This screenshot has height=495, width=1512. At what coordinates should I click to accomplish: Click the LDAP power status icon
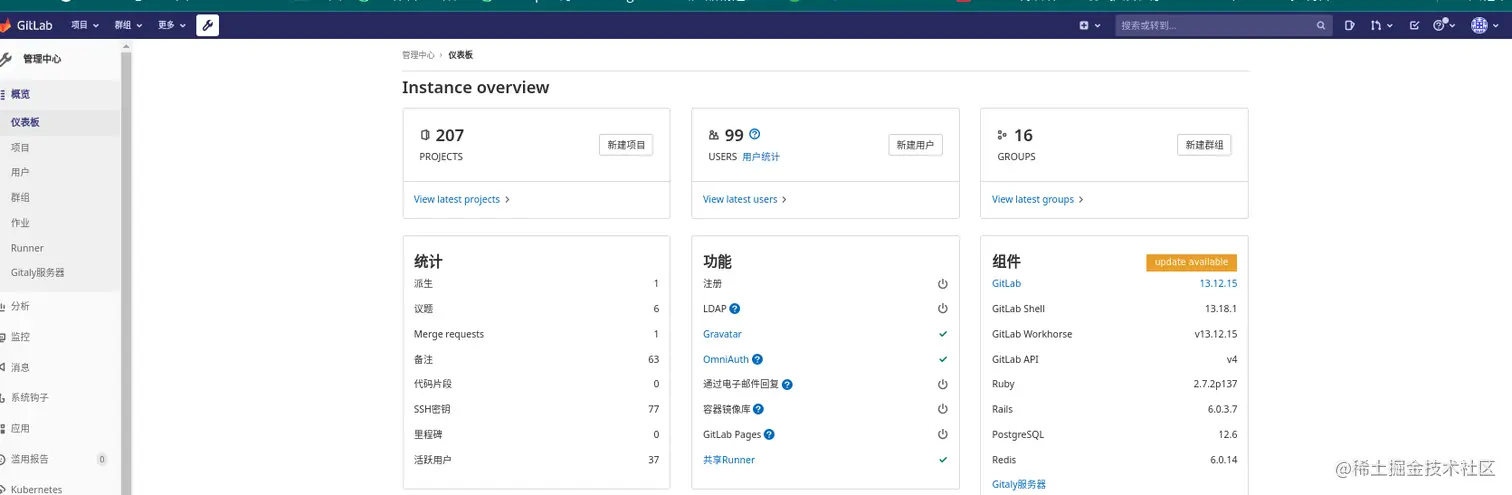click(942, 309)
